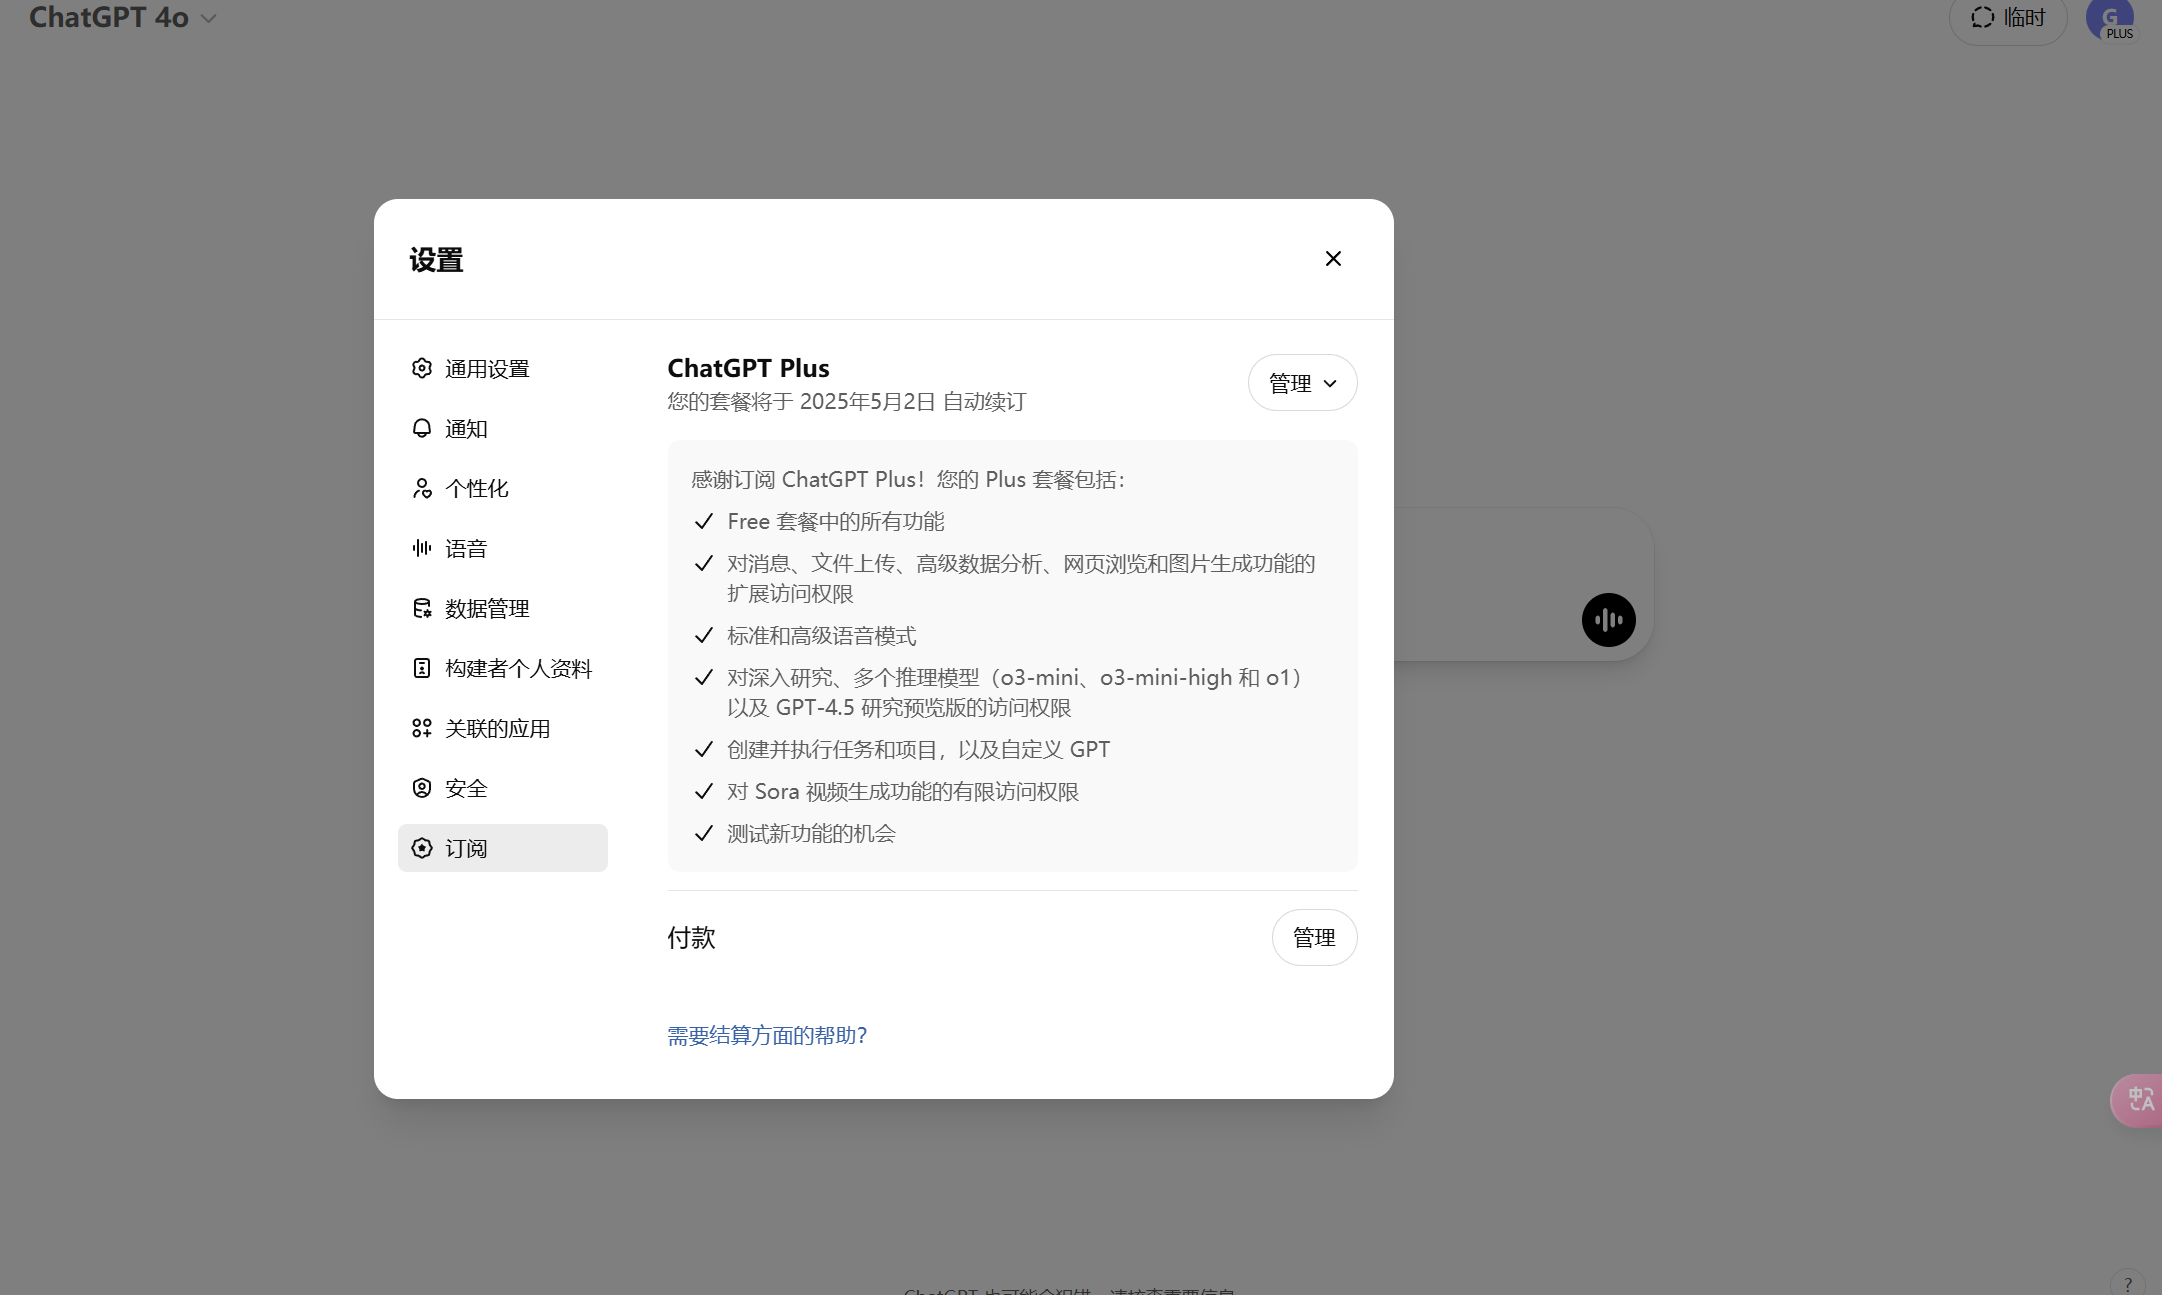Click the question mark help button
Image resolution: width=2162 pixels, height=1295 pixels.
2128,1284
